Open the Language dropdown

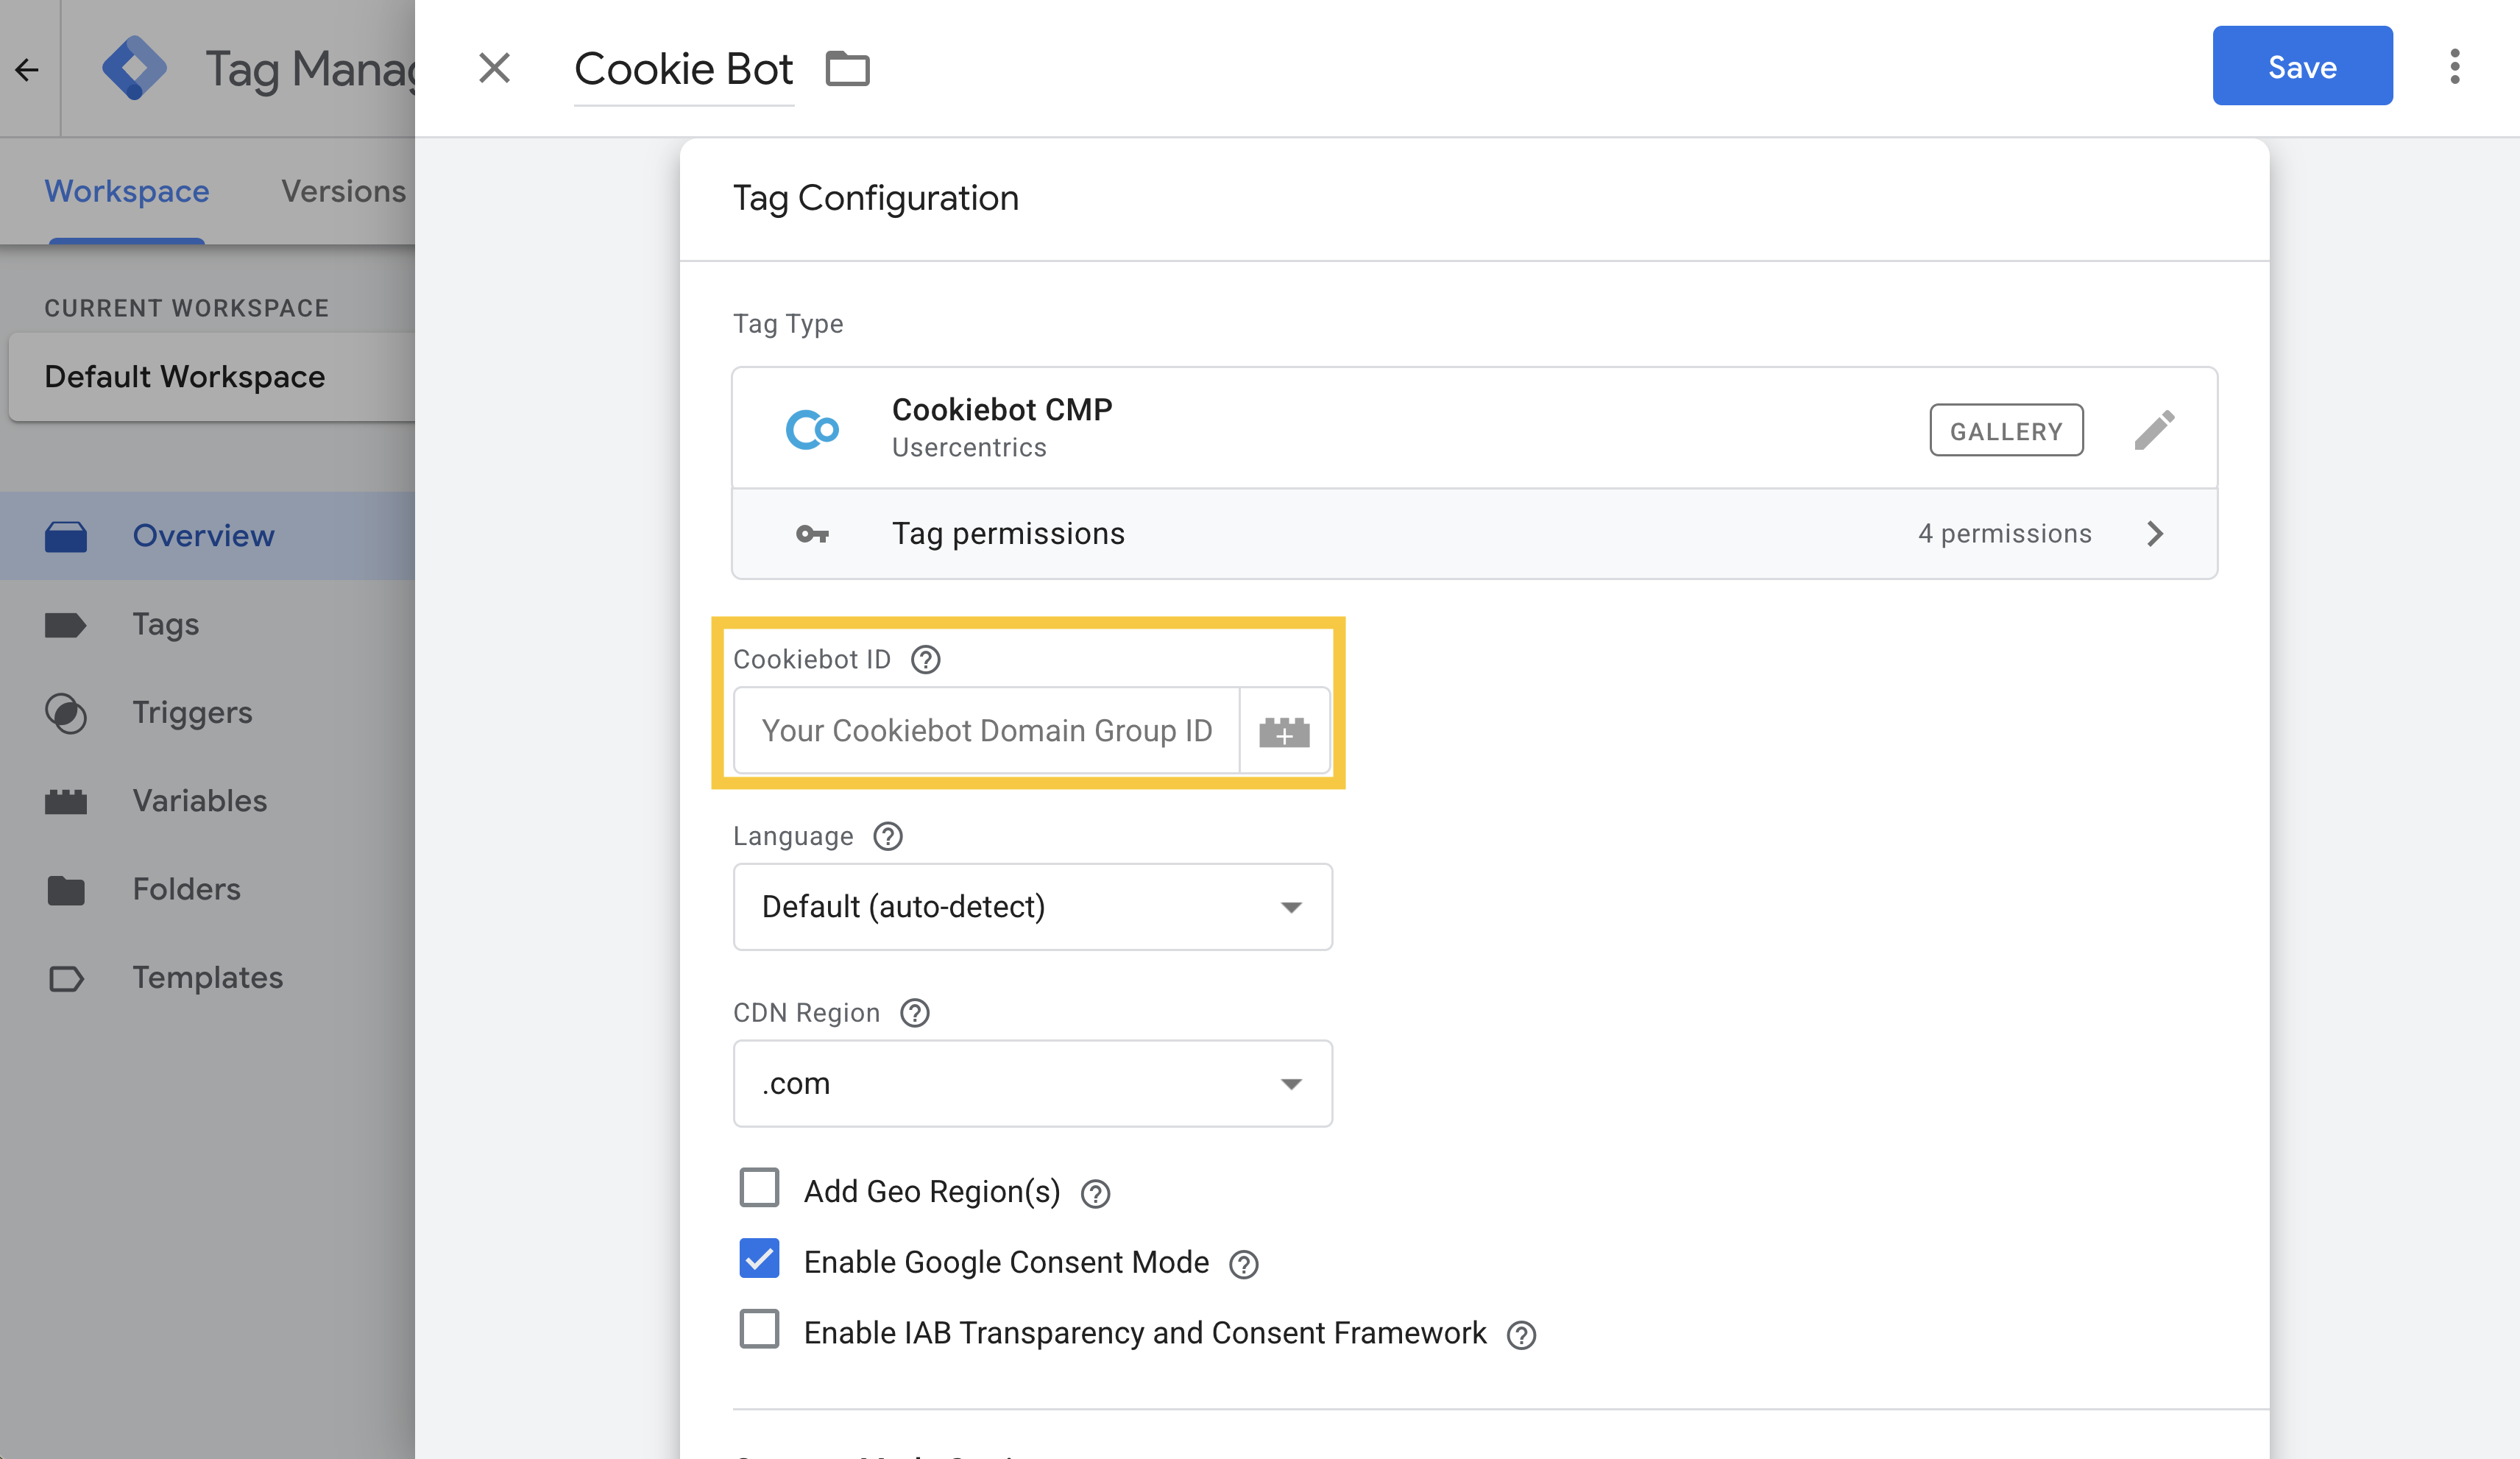pos(1032,906)
